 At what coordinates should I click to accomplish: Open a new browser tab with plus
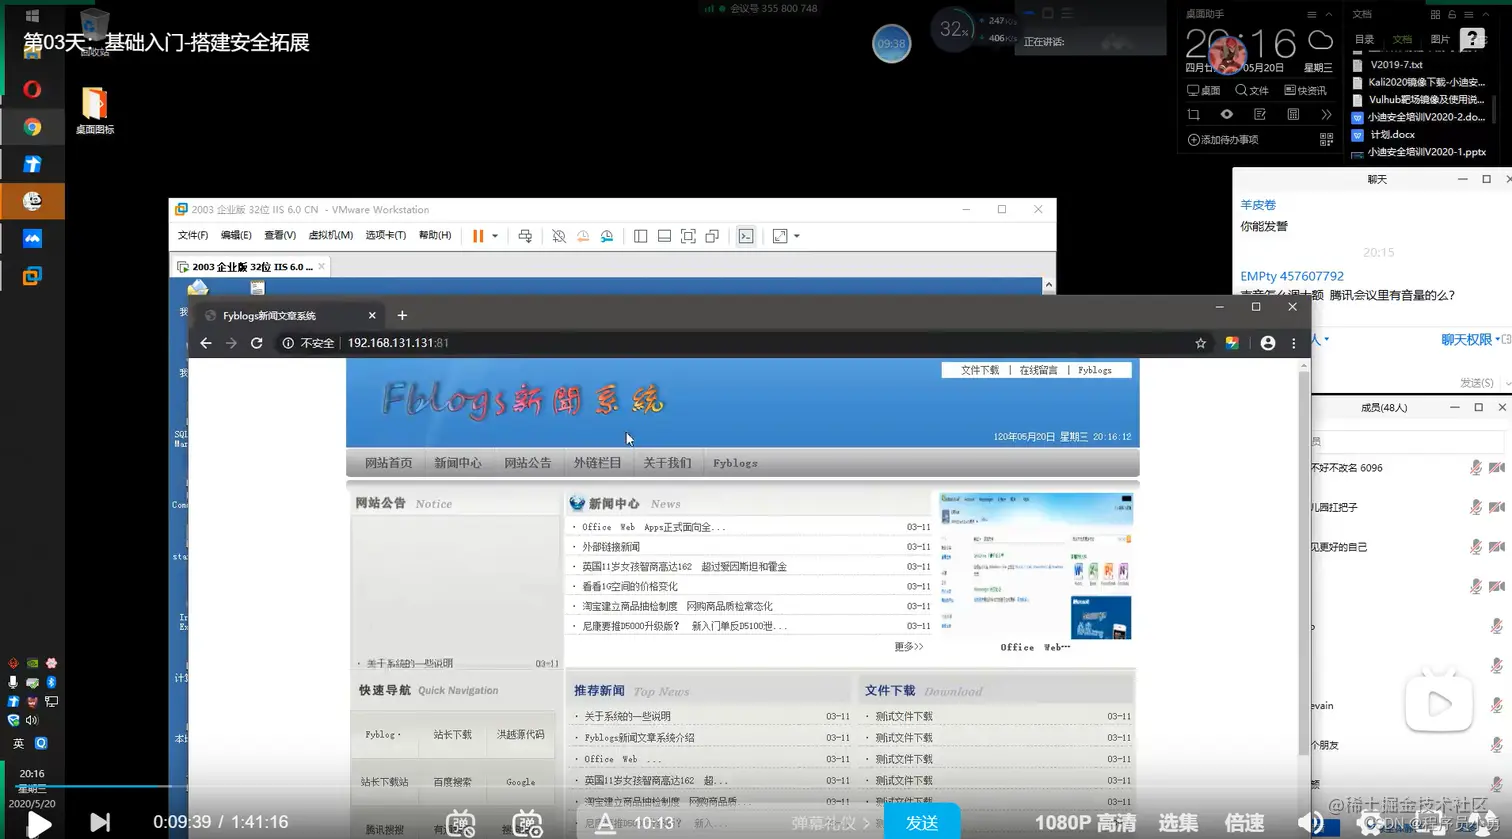[x=402, y=315]
